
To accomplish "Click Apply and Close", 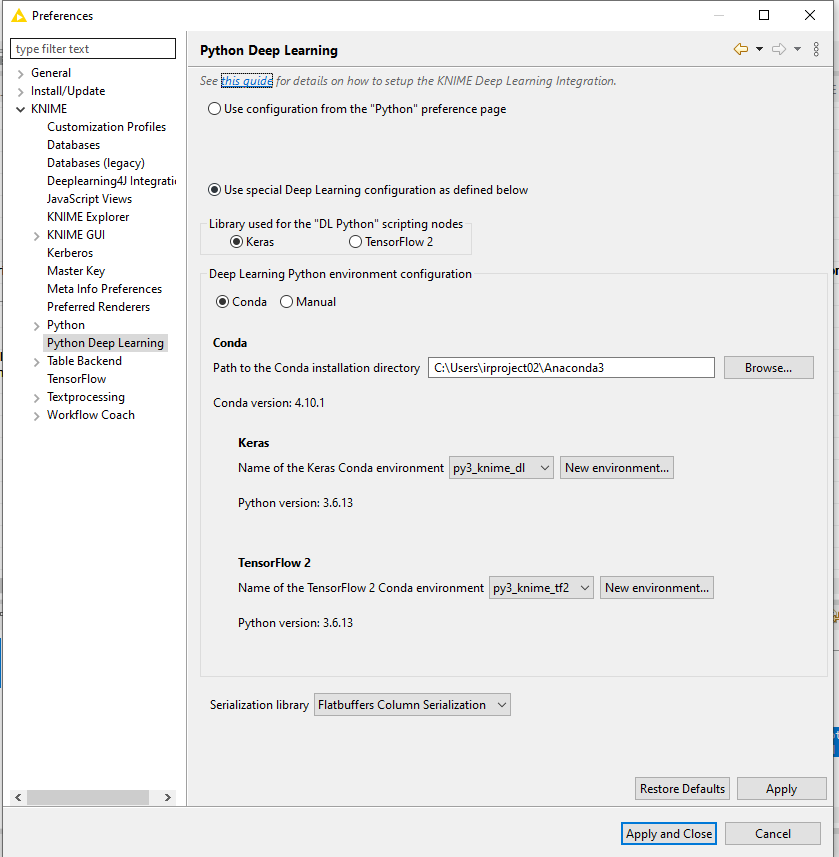I will (669, 833).
